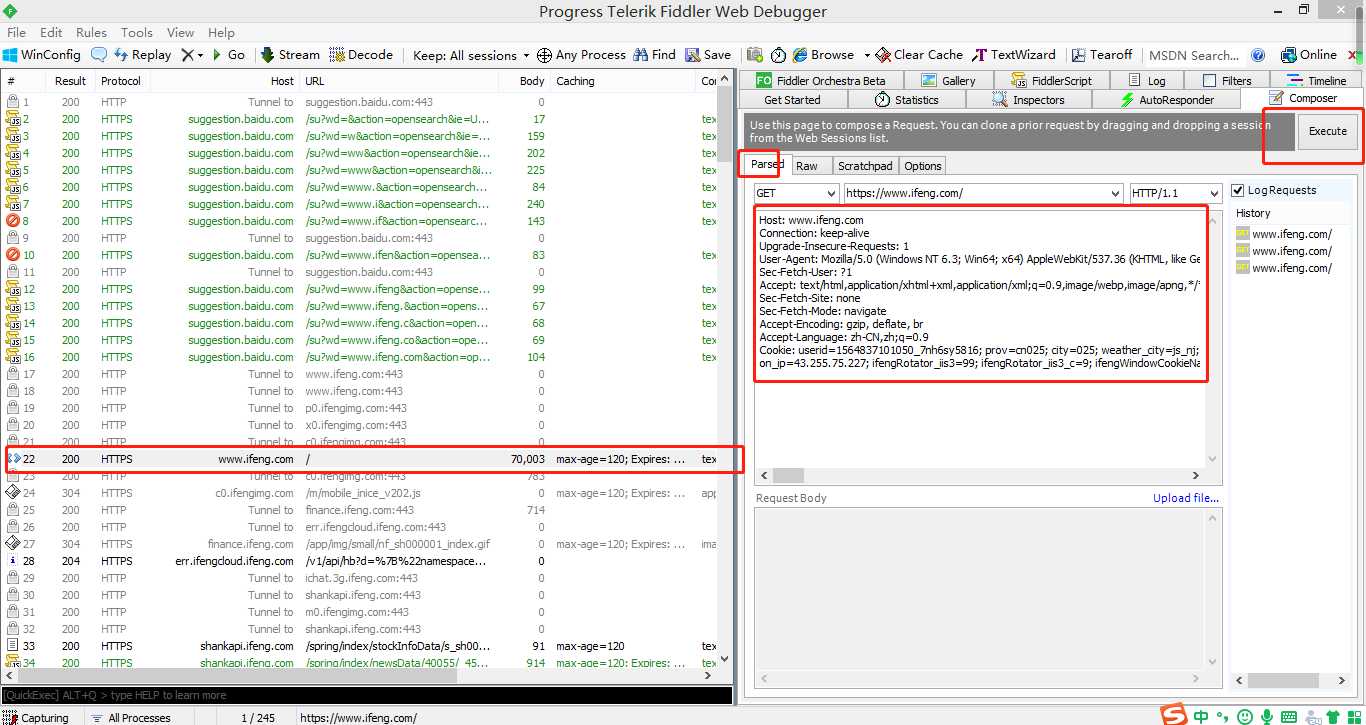Switch to the AutoResponder tab
1366x725 pixels.
click(x=1167, y=100)
